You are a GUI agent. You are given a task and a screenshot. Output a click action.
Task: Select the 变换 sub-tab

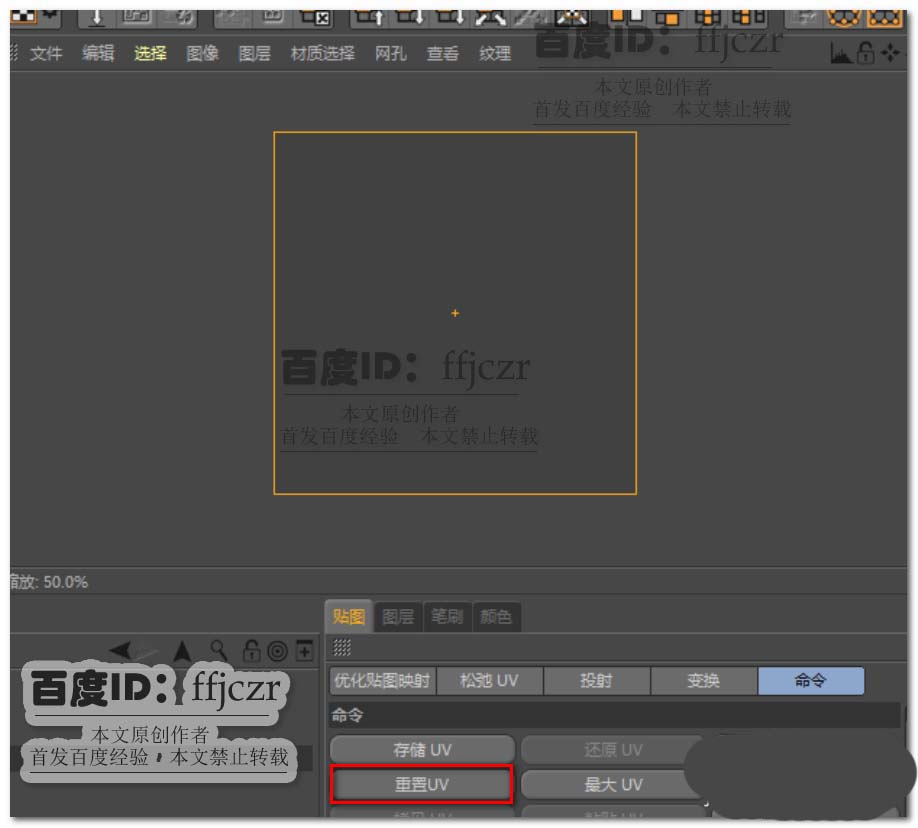(704, 680)
